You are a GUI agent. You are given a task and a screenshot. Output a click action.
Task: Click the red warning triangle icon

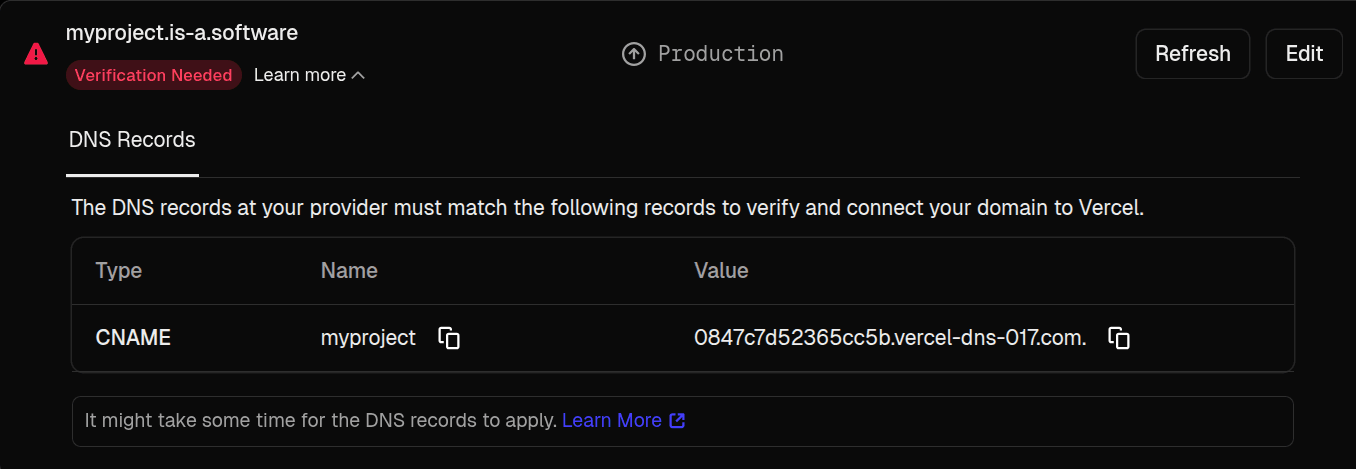[36, 54]
